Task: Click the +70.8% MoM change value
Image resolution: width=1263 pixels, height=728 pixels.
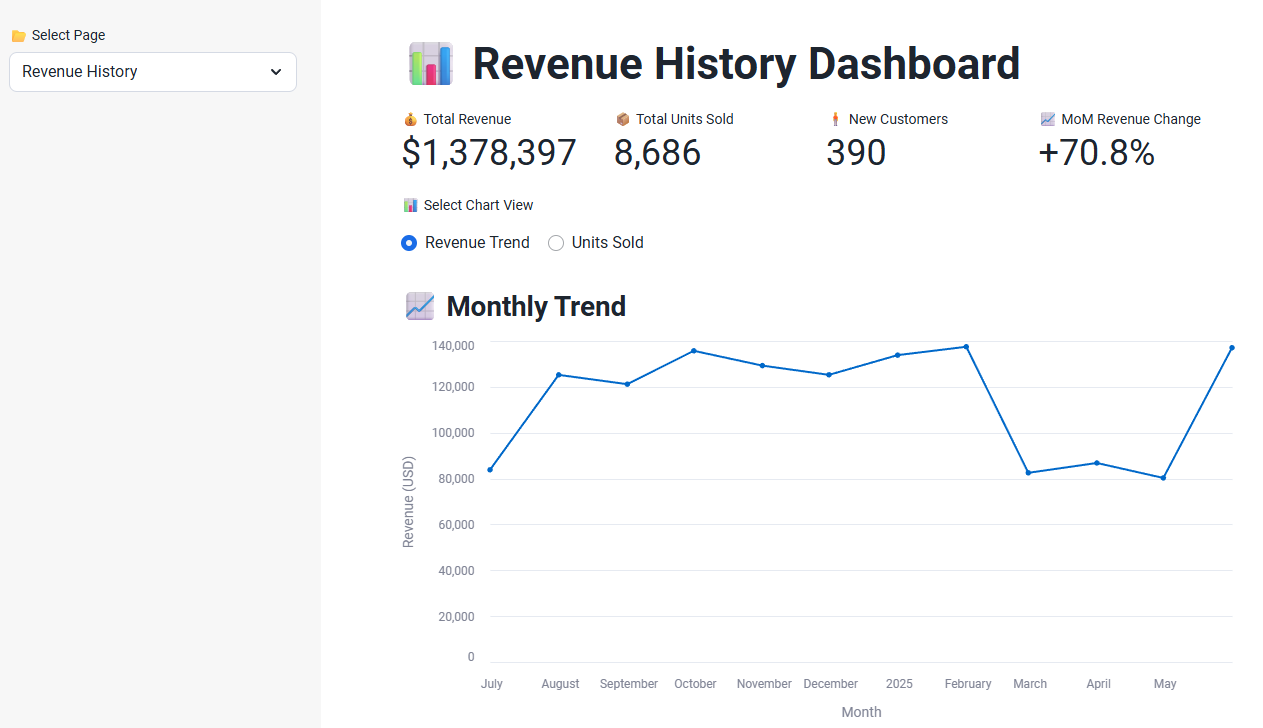Action: [x=1096, y=153]
